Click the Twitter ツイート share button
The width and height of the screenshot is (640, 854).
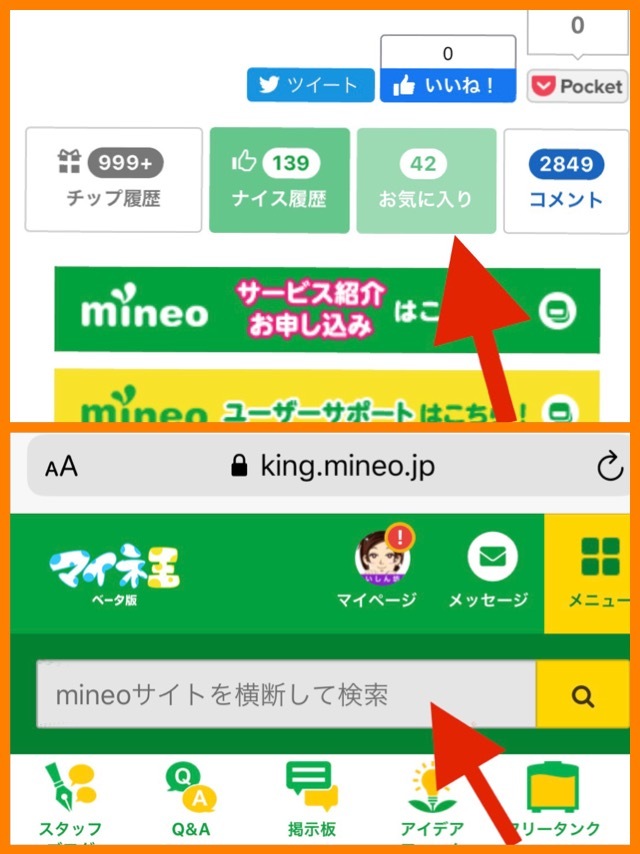(310, 85)
